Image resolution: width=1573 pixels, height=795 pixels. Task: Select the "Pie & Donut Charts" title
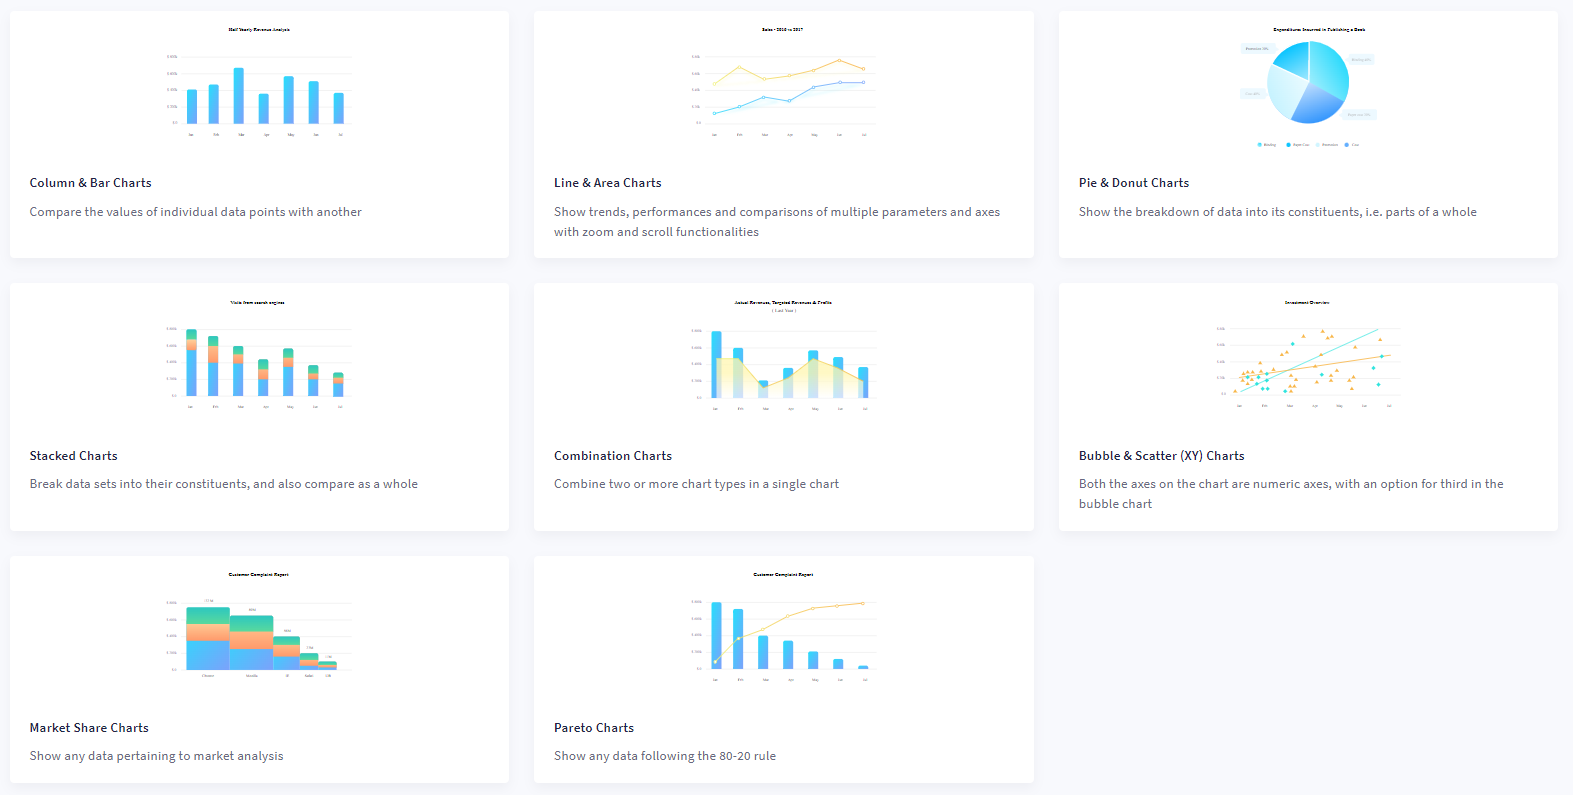[1134, 183]
